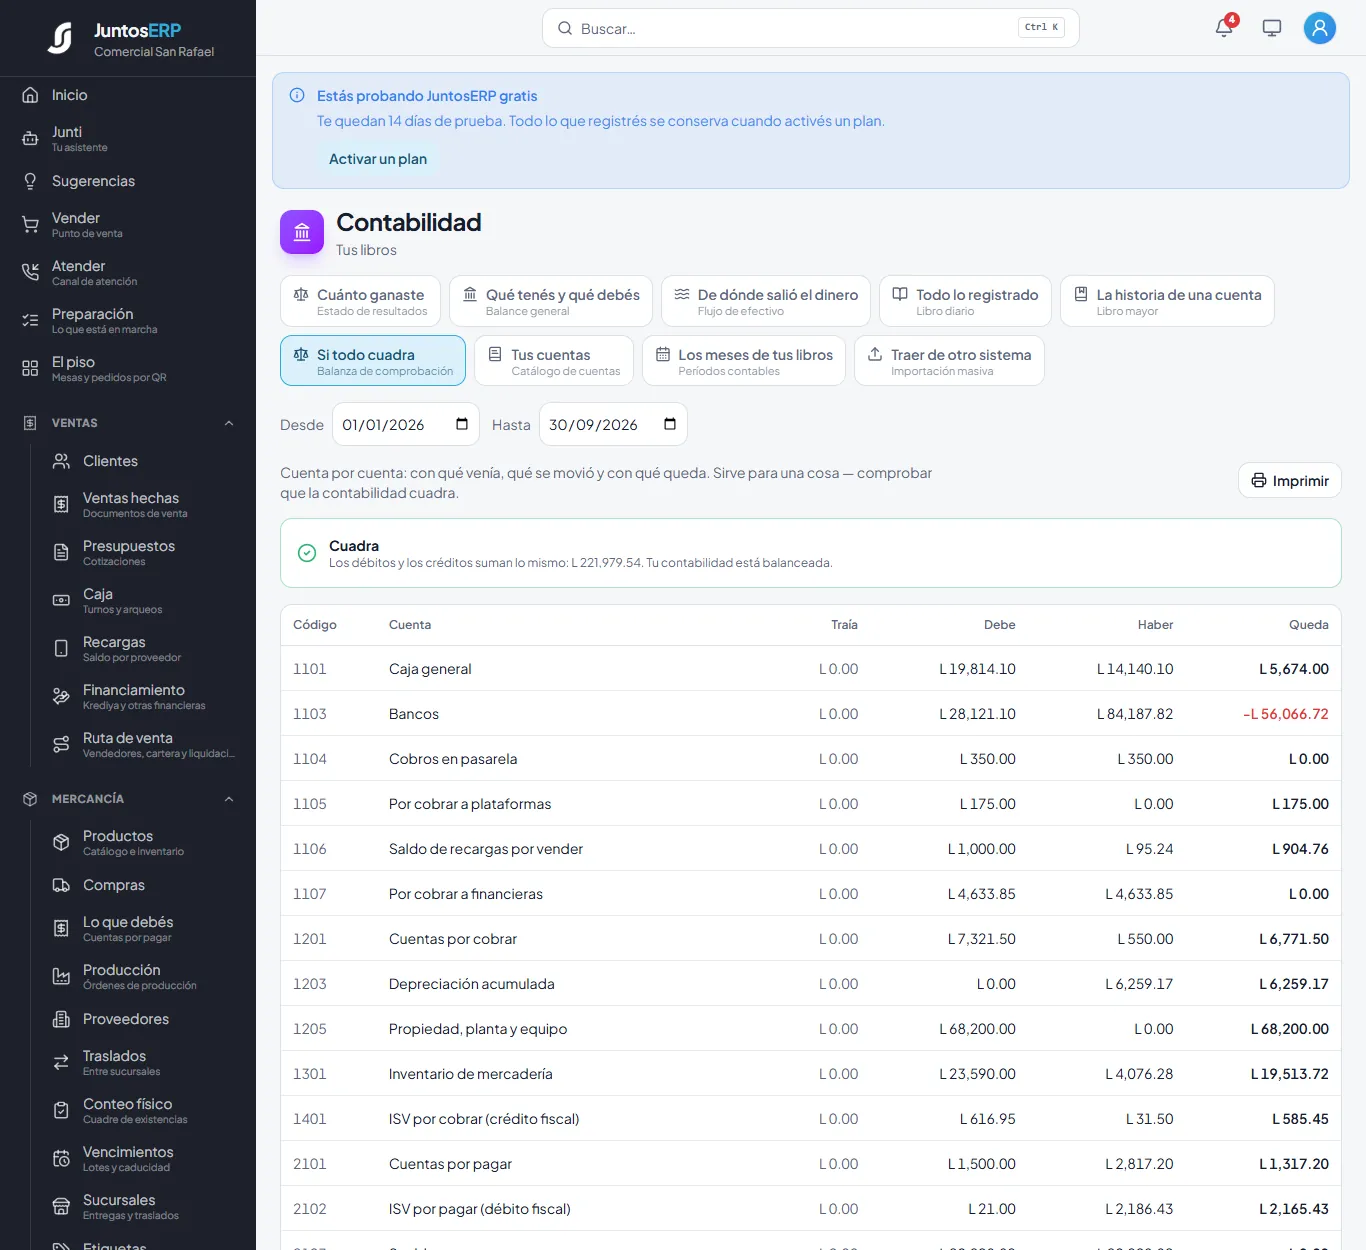This screenshot has width=1366, height=1250.
Task: Open Todo lo registrado libro diario
Action: pos(965,301)
